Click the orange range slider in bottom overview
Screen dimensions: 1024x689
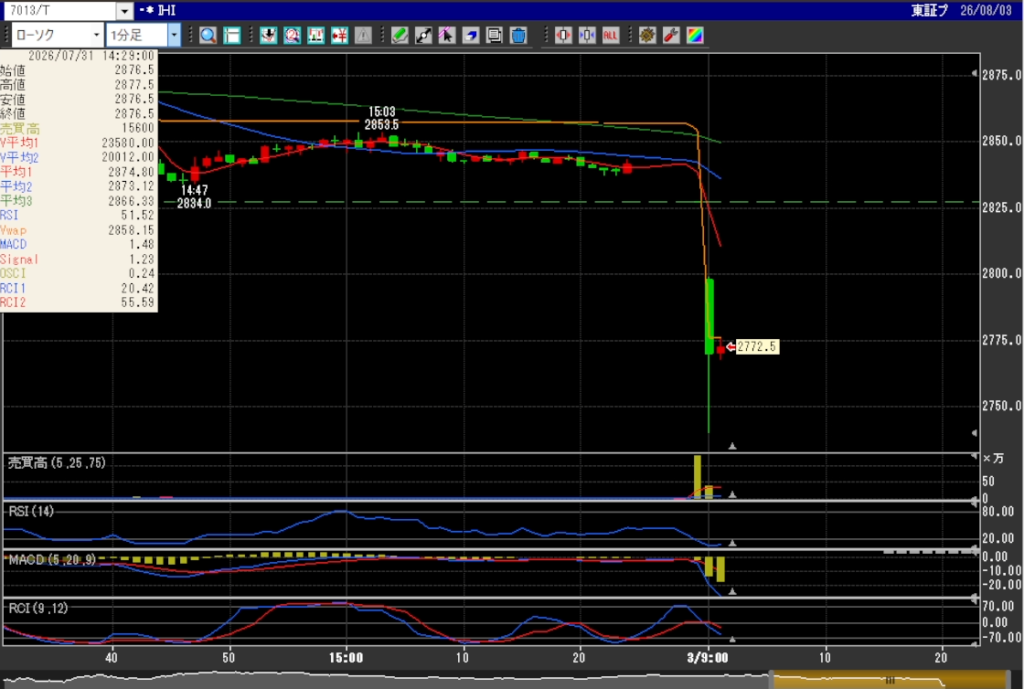889,680
